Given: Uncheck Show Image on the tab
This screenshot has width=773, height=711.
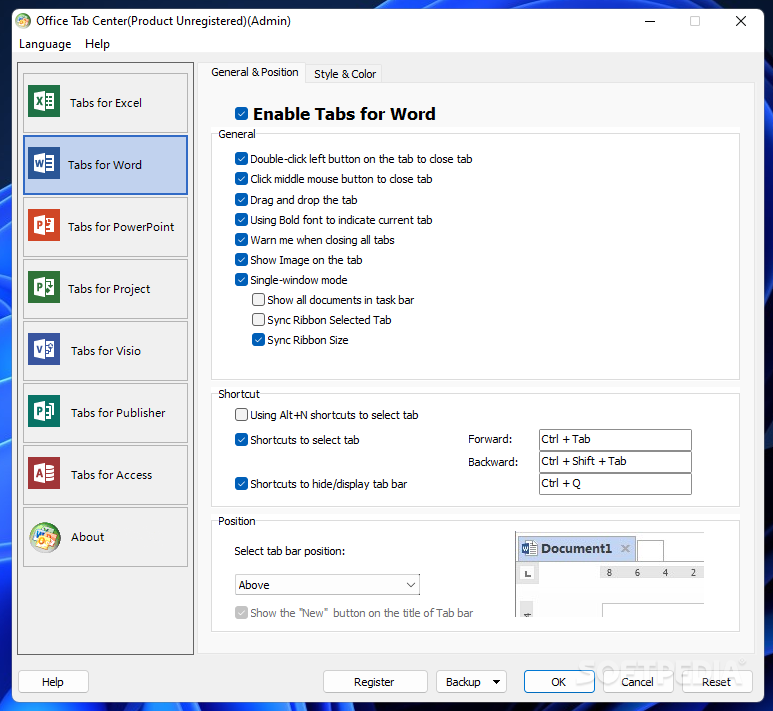Looking at the screenshot, I should coord(242,260).
